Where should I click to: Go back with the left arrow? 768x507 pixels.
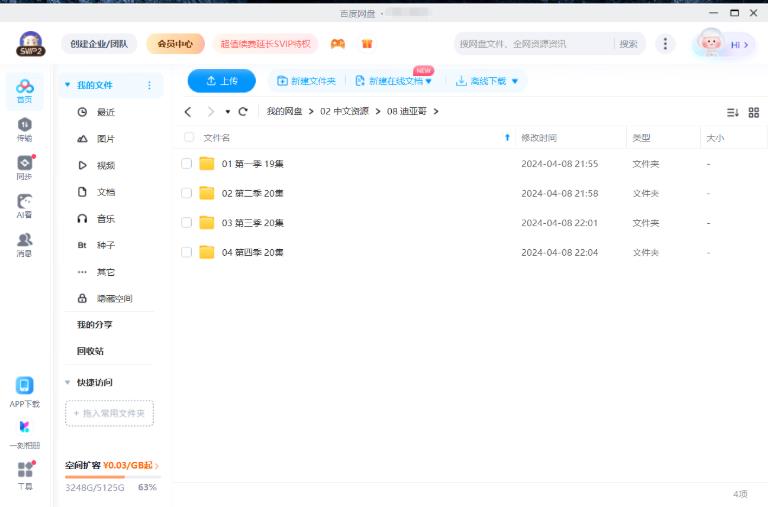(188, 112)
